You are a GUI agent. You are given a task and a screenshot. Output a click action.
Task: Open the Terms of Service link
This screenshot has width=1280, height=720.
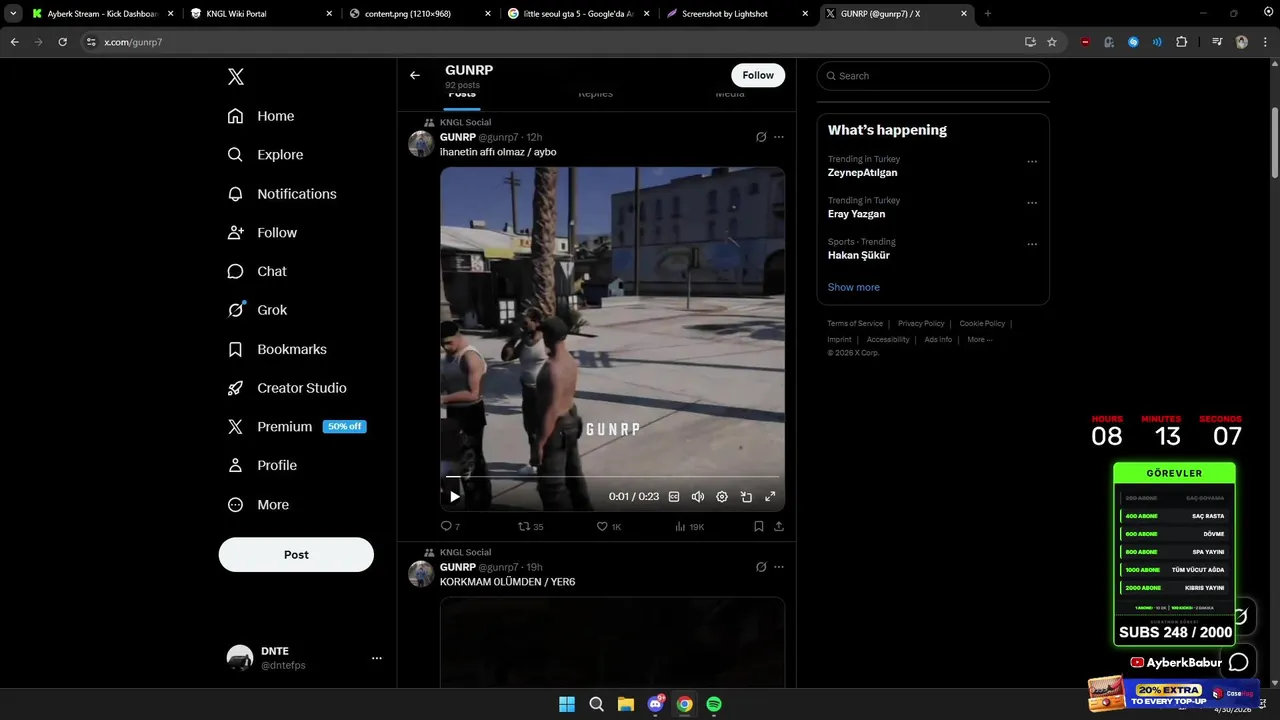[x=855, y=323]
